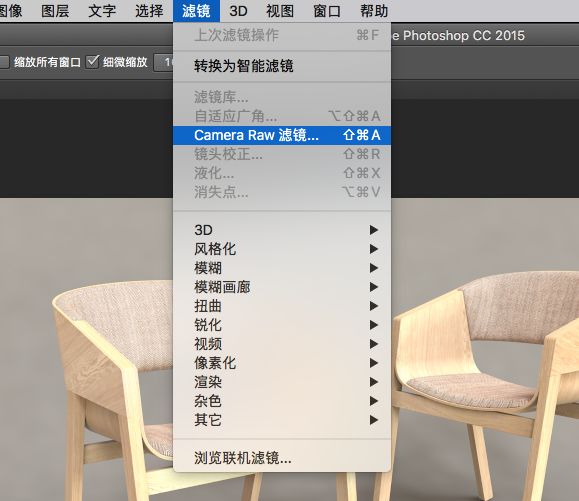Click the greyed 消失点 entry
The image size is (579, 501).
coord(282,192)
